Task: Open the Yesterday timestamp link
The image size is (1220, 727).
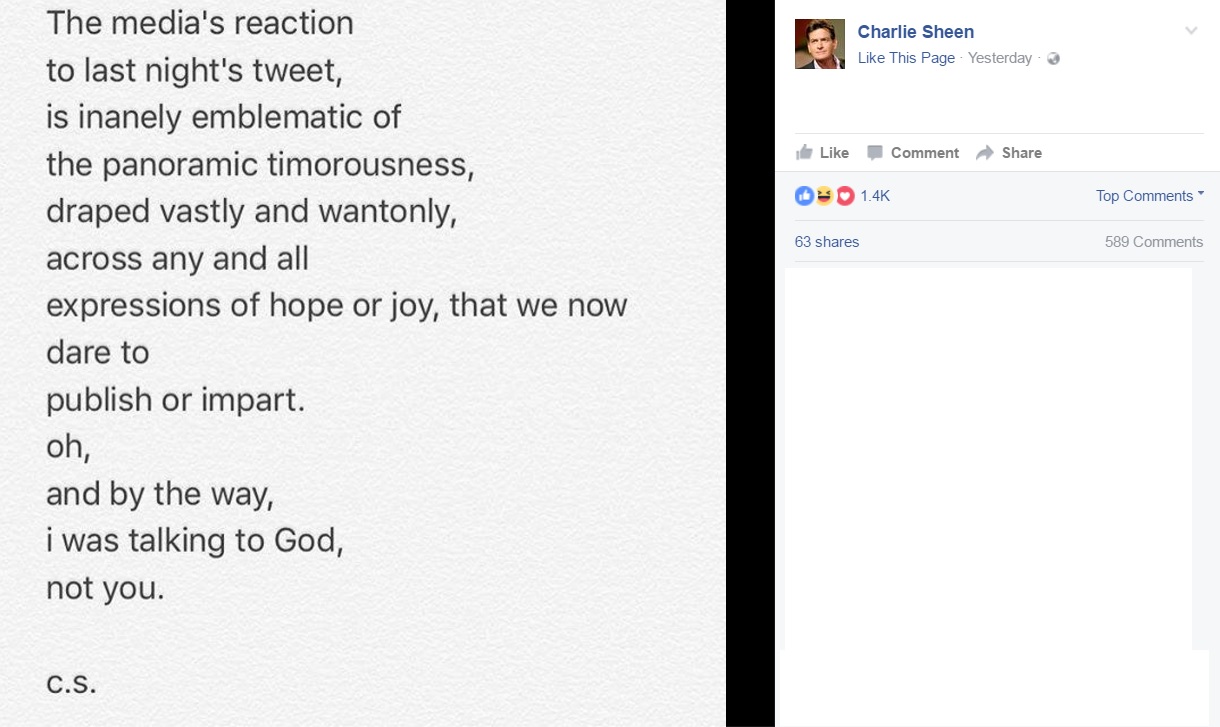Action: tap(1000, 58)
